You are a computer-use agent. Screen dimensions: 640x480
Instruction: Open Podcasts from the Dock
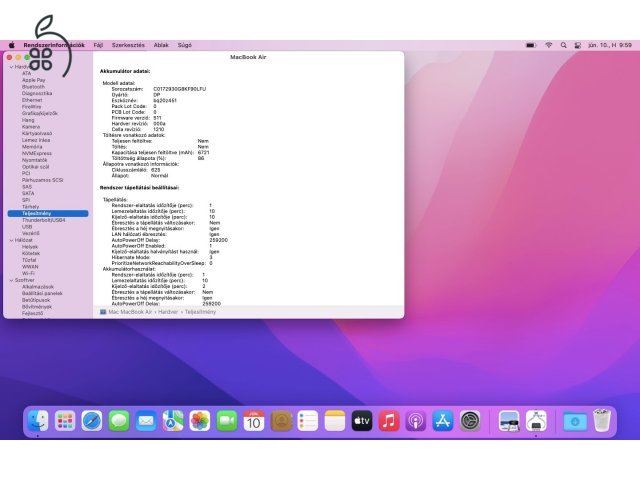coord(416,421)
